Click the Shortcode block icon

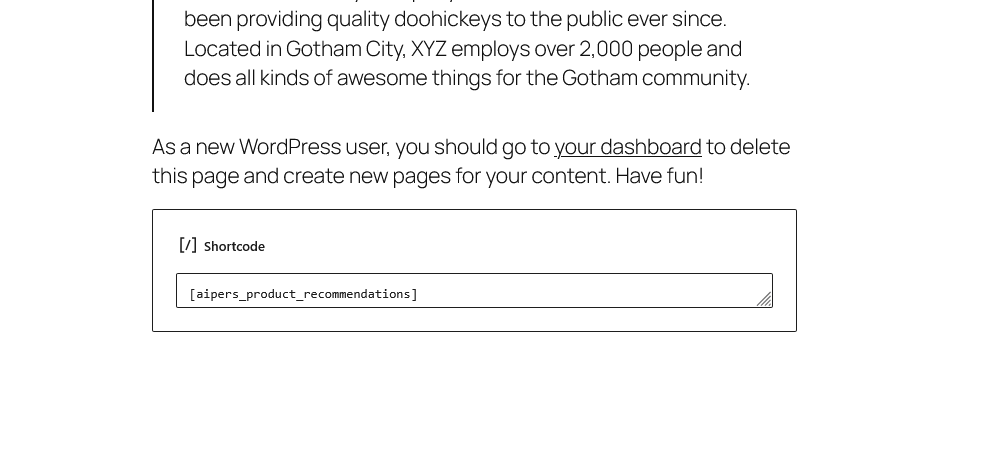[188, 245]
